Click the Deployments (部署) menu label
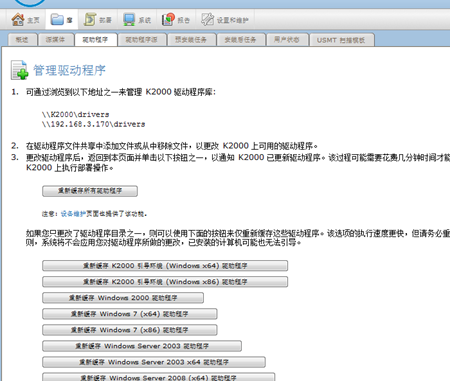450x381 pixels. click(105, 20)
